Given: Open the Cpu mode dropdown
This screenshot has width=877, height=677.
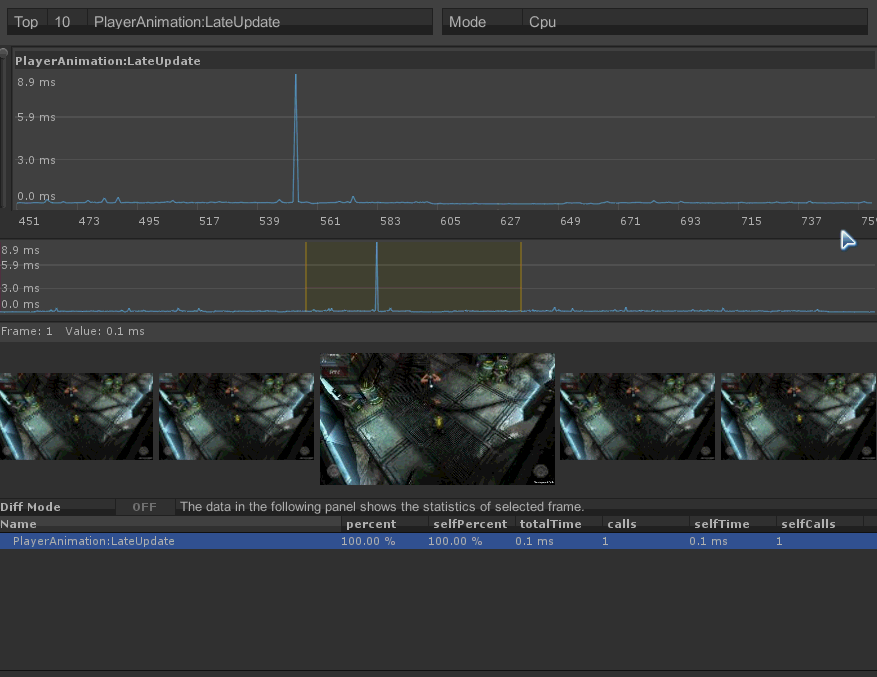Looking at the screenshot, I should click(x=695, y=22).
